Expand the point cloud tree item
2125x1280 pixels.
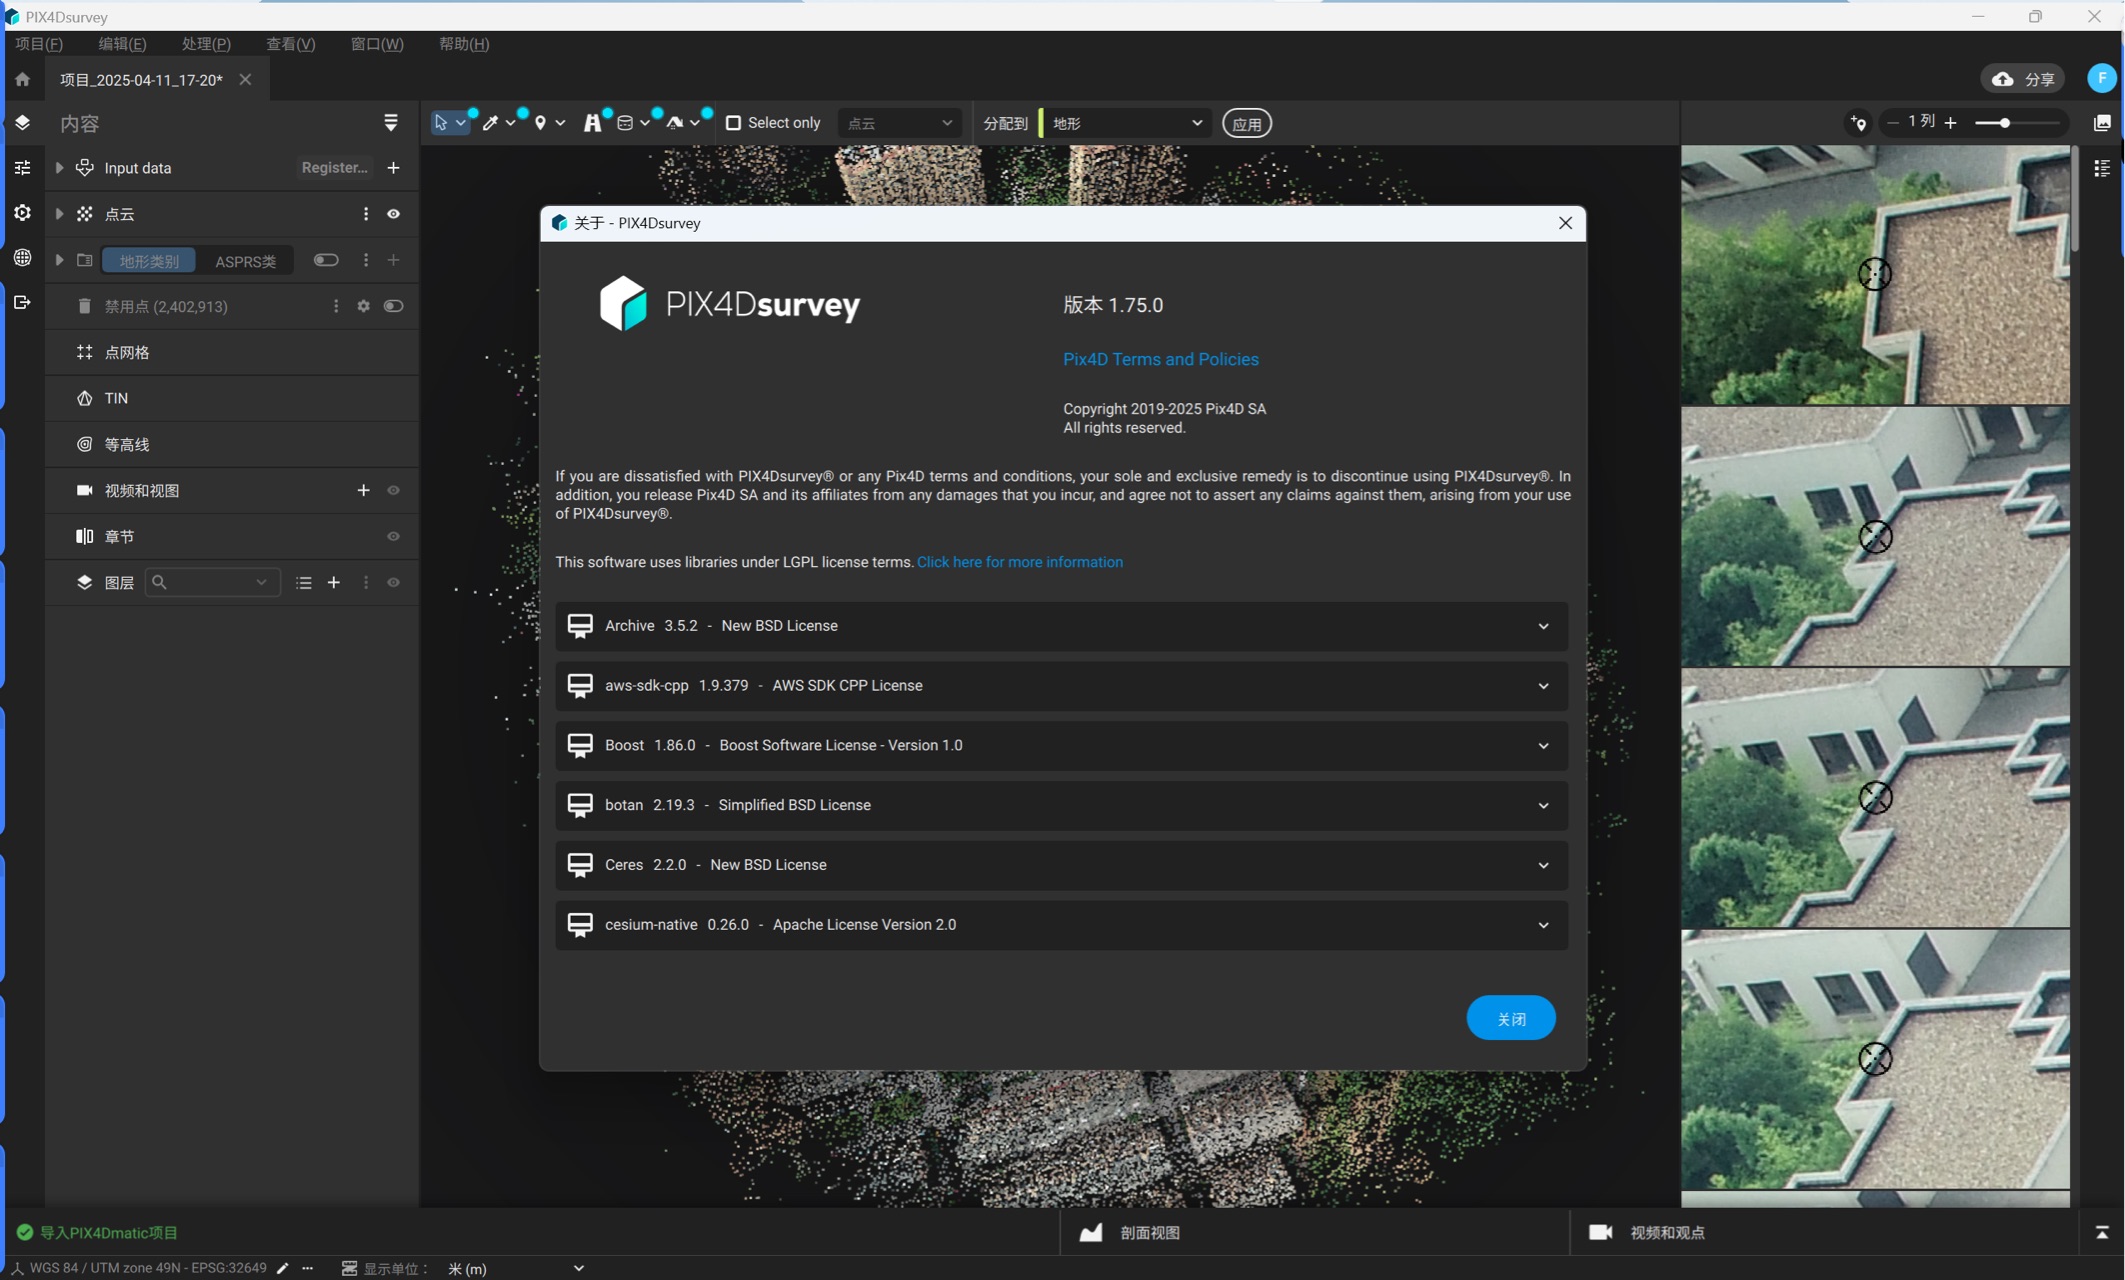point(59,214)
